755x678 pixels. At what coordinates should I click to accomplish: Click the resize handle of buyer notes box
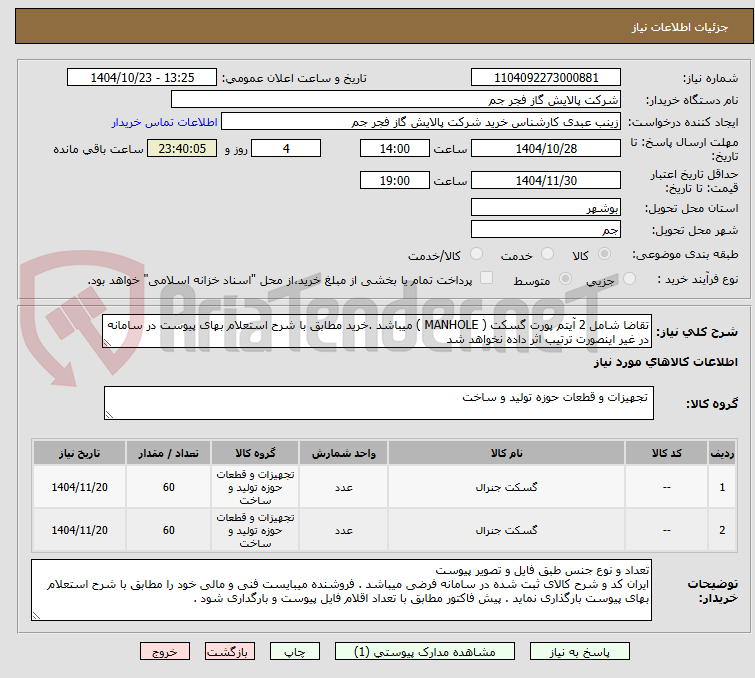[36, 615]
